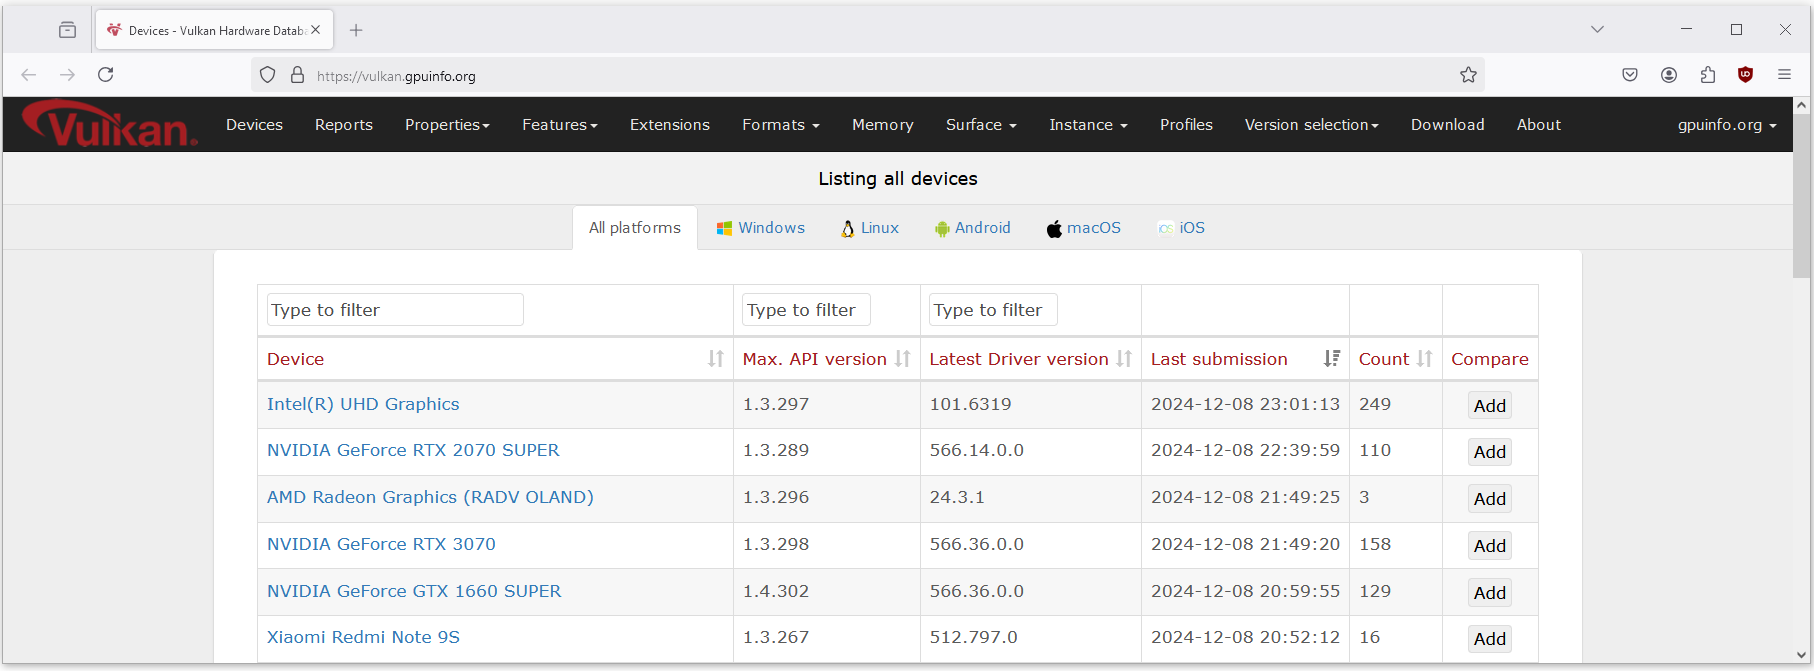Sort by Latest Driver version arrows
The height and width of the screenshot is (671, 1814).
click(1124, 359)
